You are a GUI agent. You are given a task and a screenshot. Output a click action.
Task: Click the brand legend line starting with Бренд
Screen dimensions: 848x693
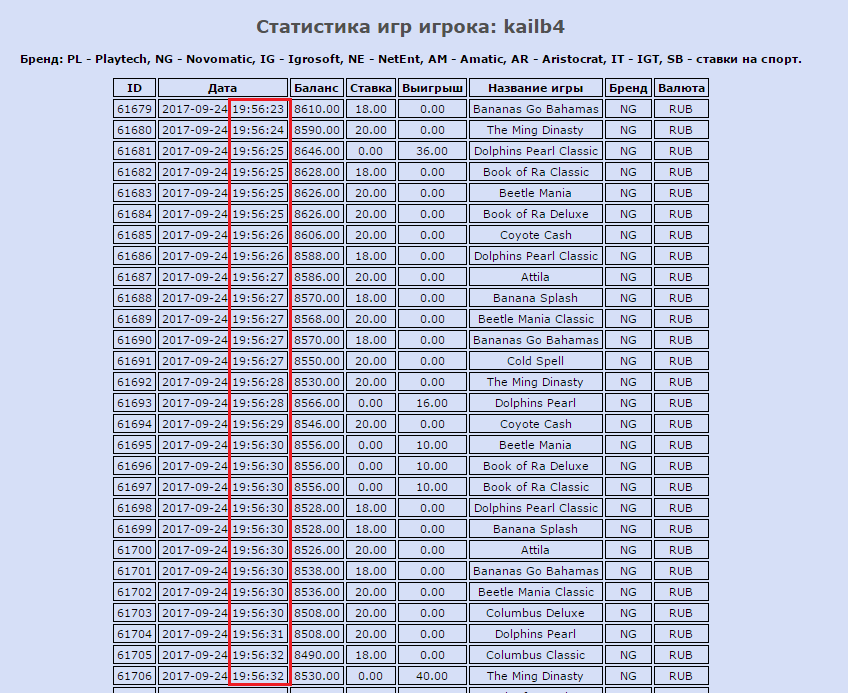[x=410, y=59]
